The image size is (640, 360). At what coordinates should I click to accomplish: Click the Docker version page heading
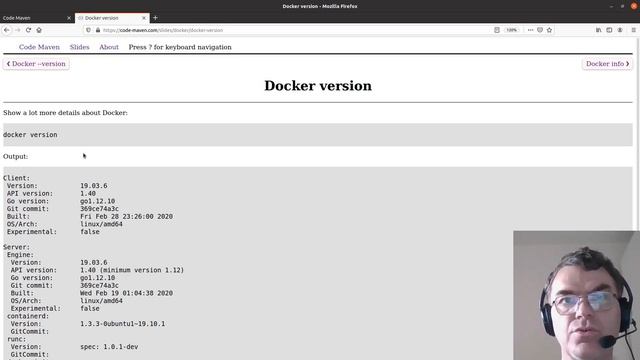coord(318,86)
